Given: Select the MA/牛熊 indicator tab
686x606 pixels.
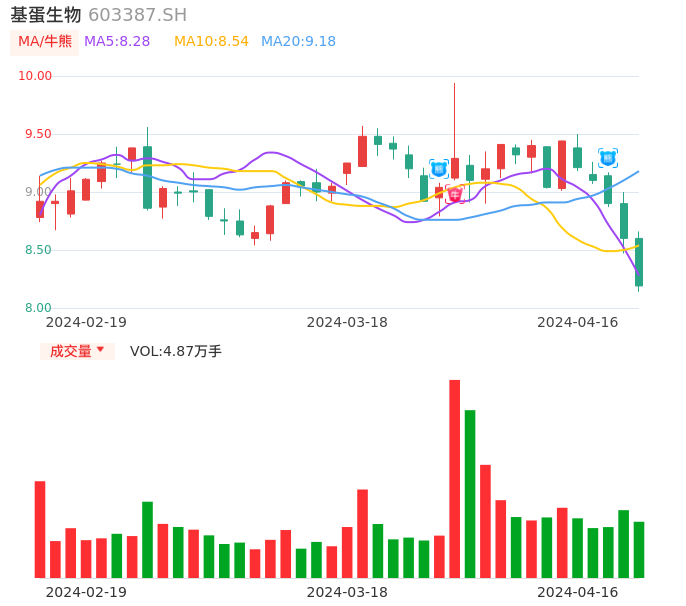Looking at the screenshot, I should pos(44,42).
